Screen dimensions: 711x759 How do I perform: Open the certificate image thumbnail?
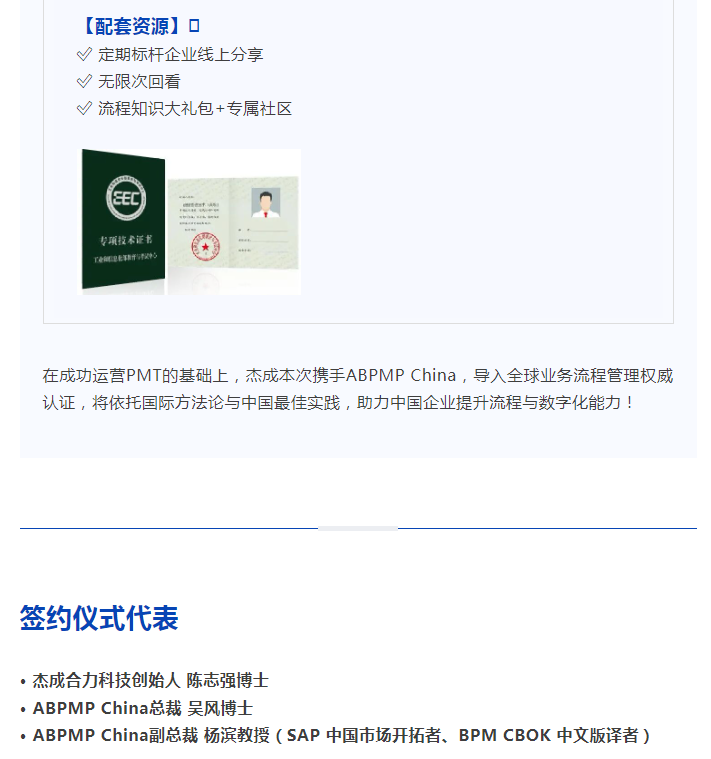point(189,222)
